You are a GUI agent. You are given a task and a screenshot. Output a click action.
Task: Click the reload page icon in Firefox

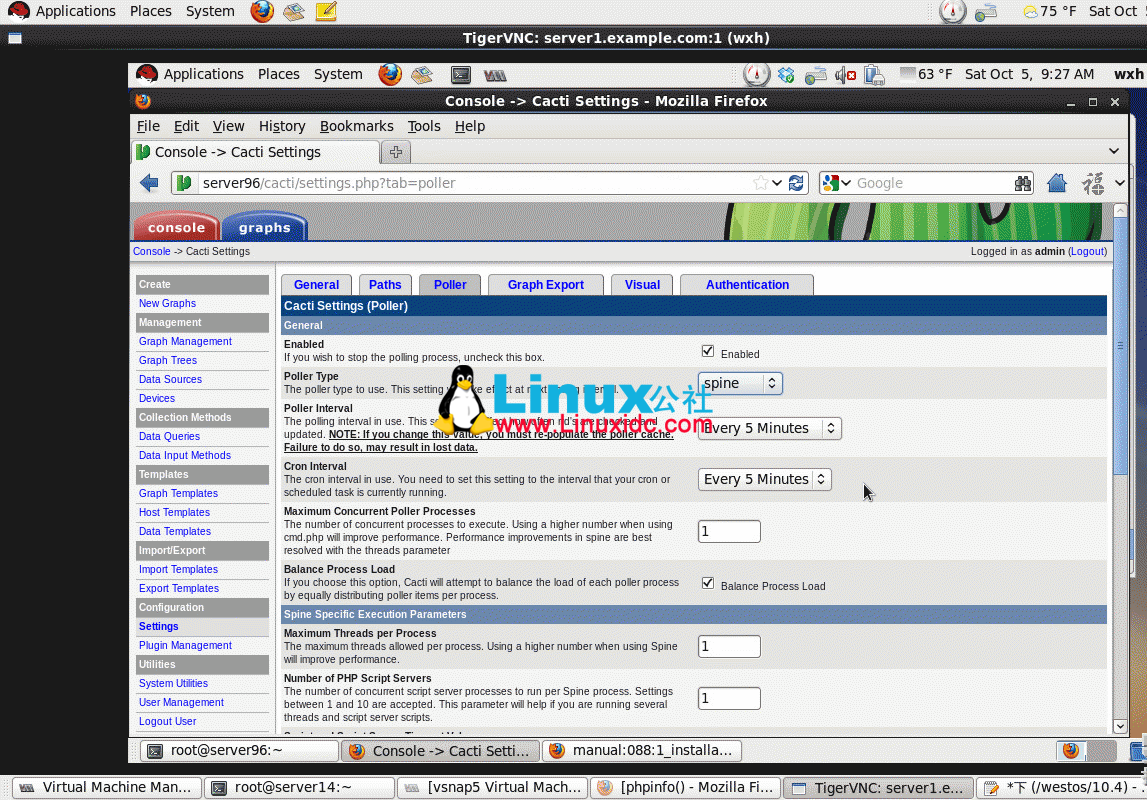tap(797, 182)
